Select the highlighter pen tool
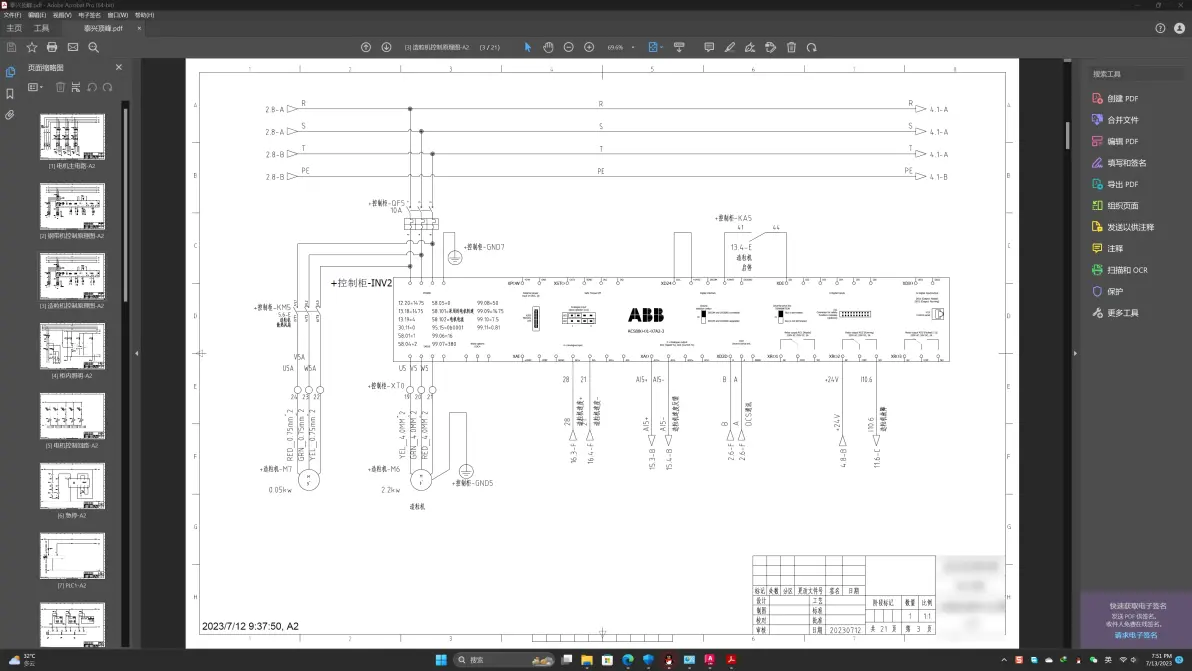The width and height of the screenshot is (1192, 671). [730, 47]
